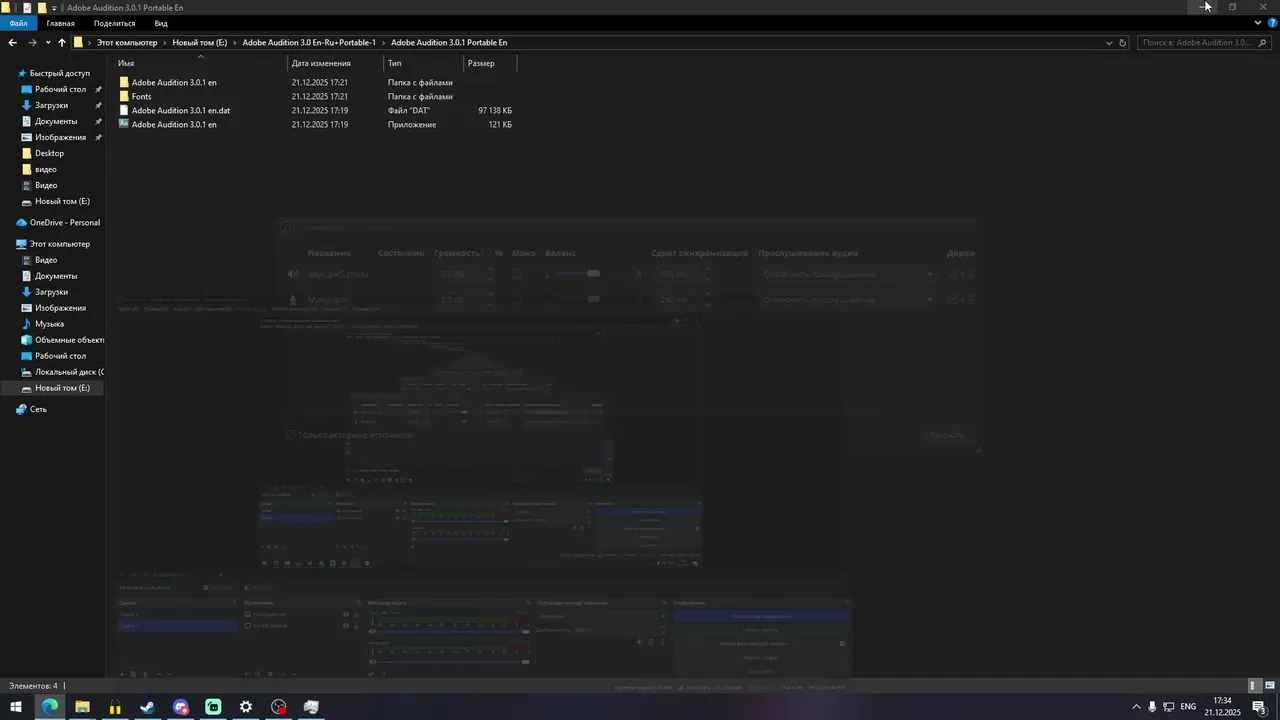Refresh the current folder
This screenshot has height=720, width=1280.
(x=1123, y=43)
